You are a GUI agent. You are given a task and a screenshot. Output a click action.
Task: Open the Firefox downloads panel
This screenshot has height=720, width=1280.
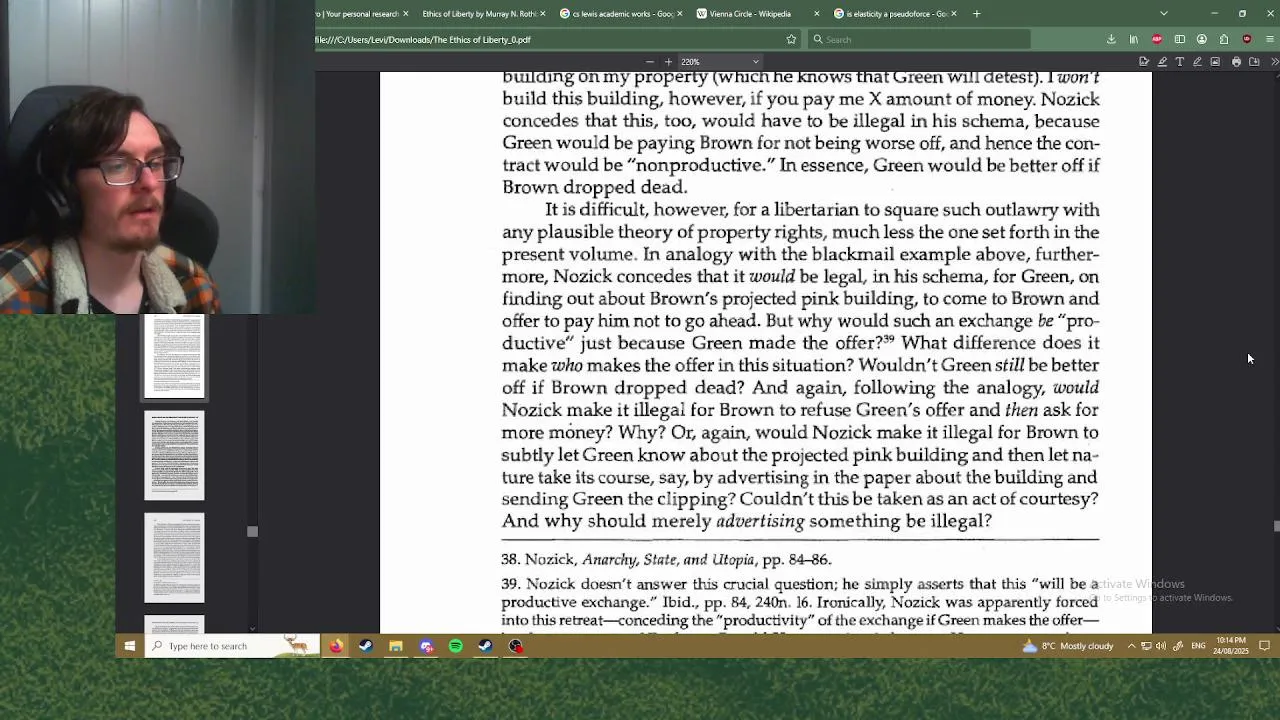pyautogui.click(x=1111, y=40)
